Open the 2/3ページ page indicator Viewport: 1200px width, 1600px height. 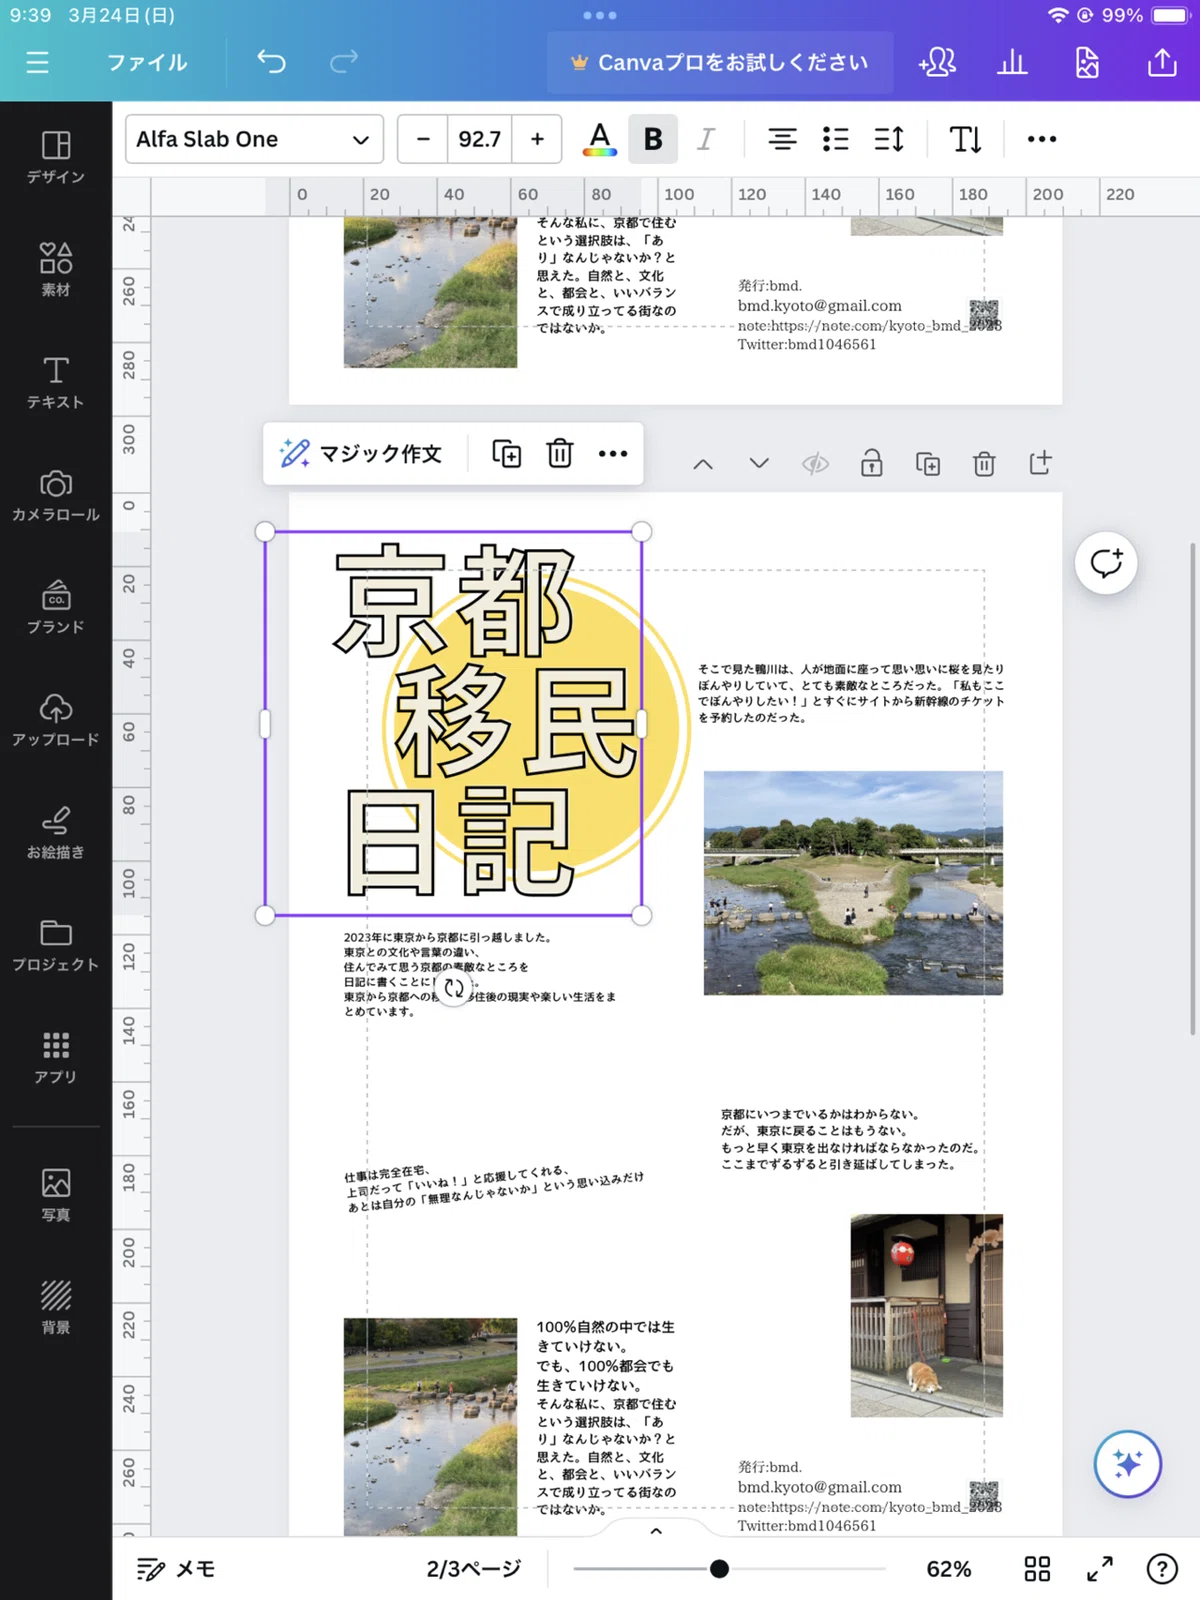point(474,1569)
